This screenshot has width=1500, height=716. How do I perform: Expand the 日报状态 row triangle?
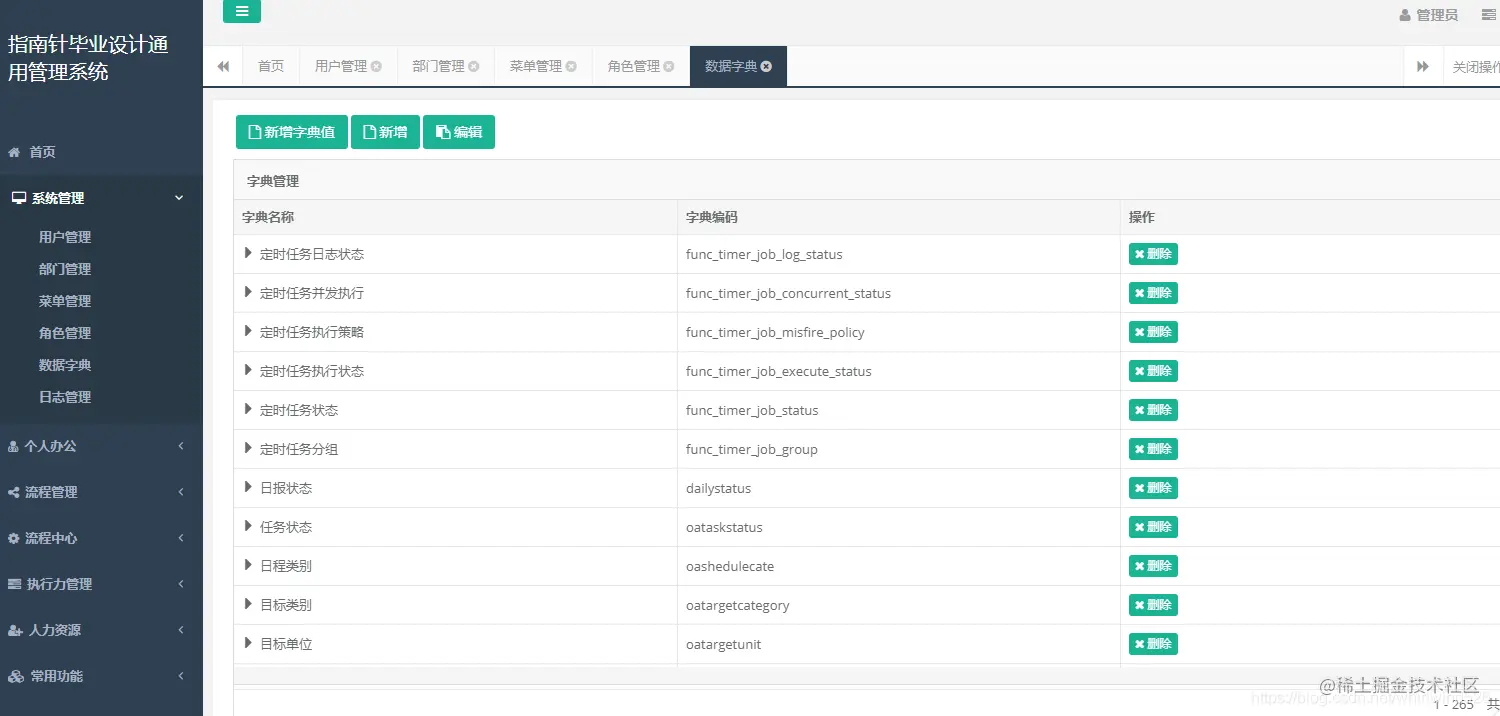248,487
